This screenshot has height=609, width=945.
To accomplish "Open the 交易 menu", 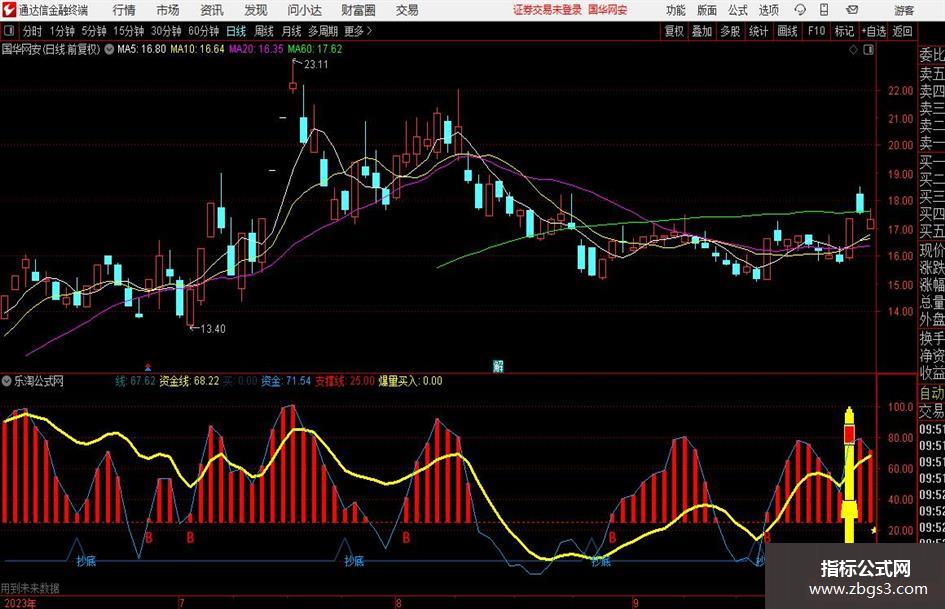I will [407, 10].
